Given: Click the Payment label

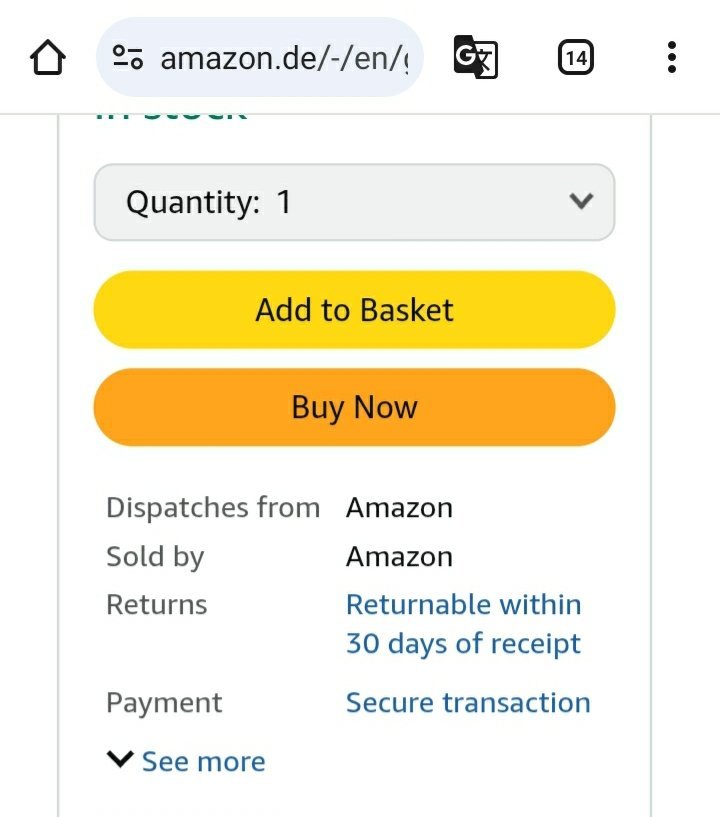Looking at the screenshot, I should (164, 703).
